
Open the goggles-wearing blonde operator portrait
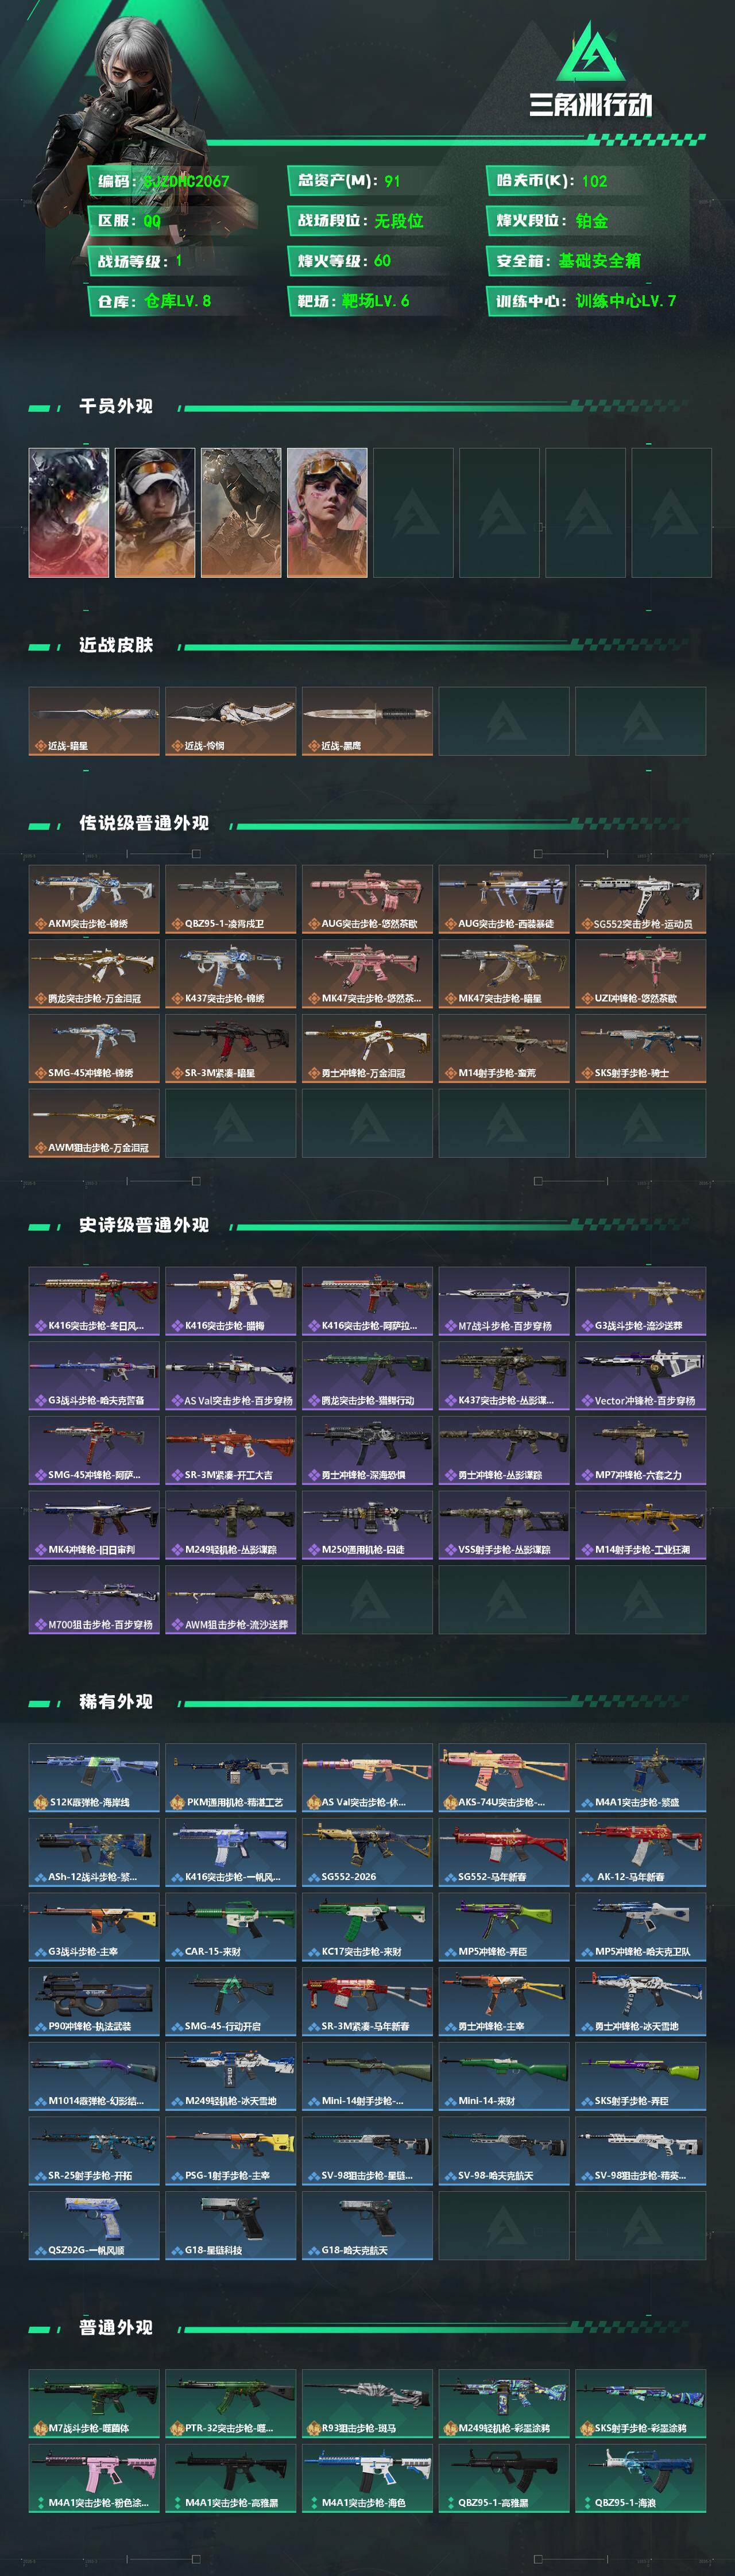coord(327,512)
